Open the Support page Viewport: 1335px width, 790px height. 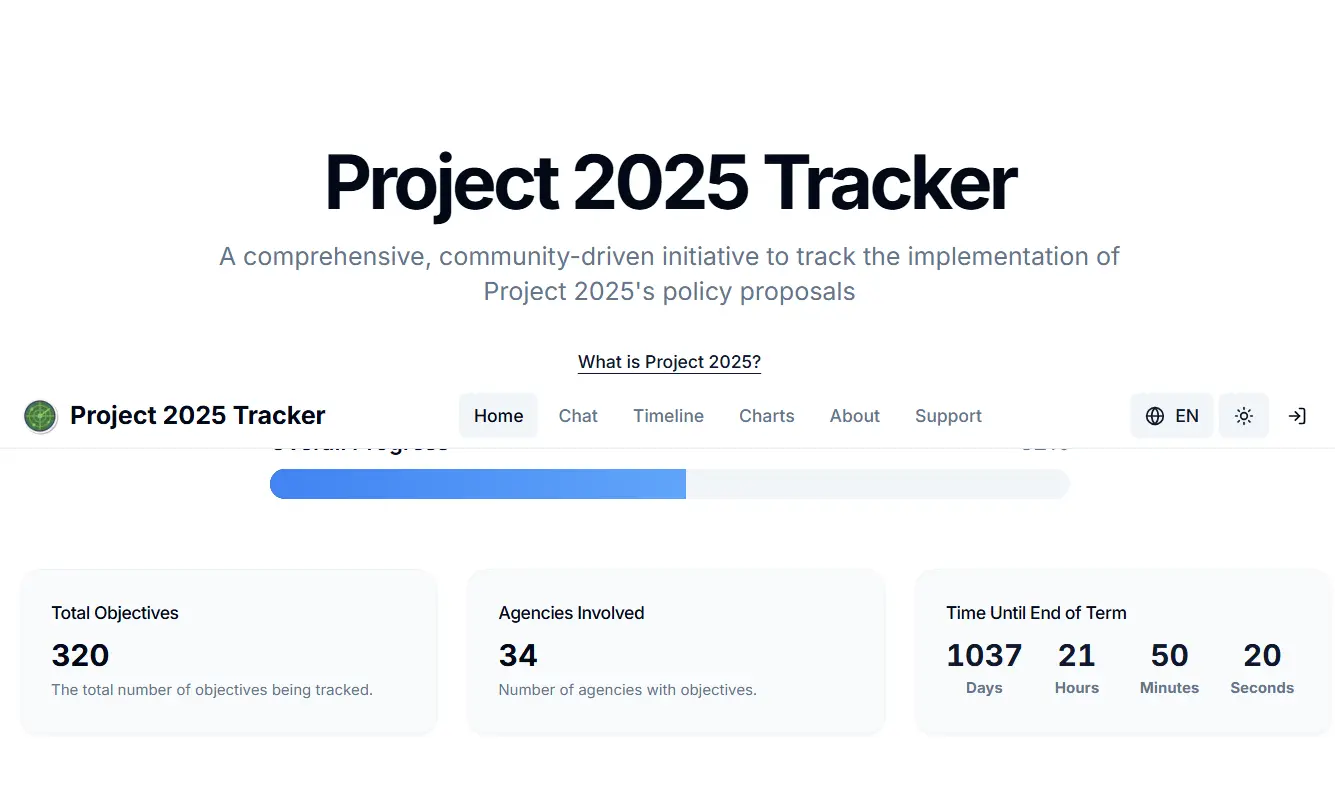click(948, 416)
